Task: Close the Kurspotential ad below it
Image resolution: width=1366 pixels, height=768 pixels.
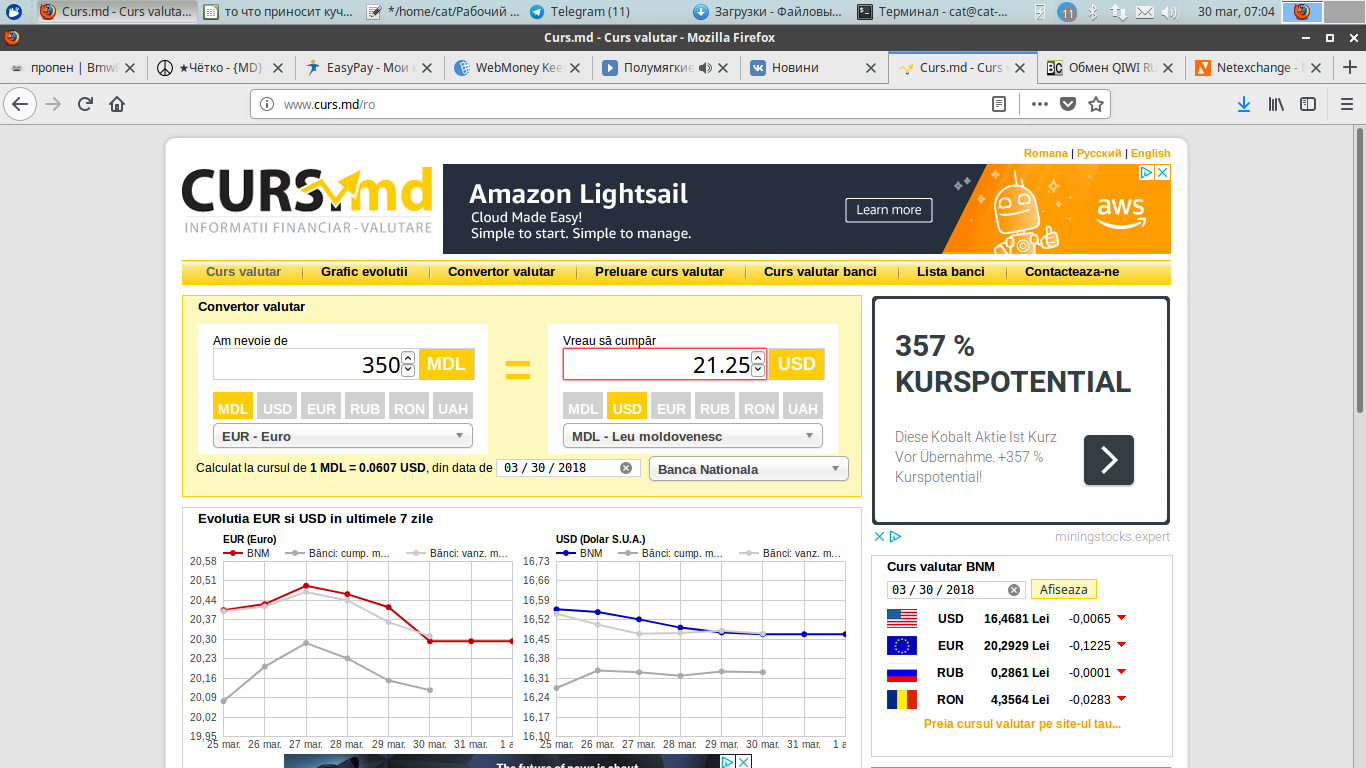Action: tap(879, 536)
